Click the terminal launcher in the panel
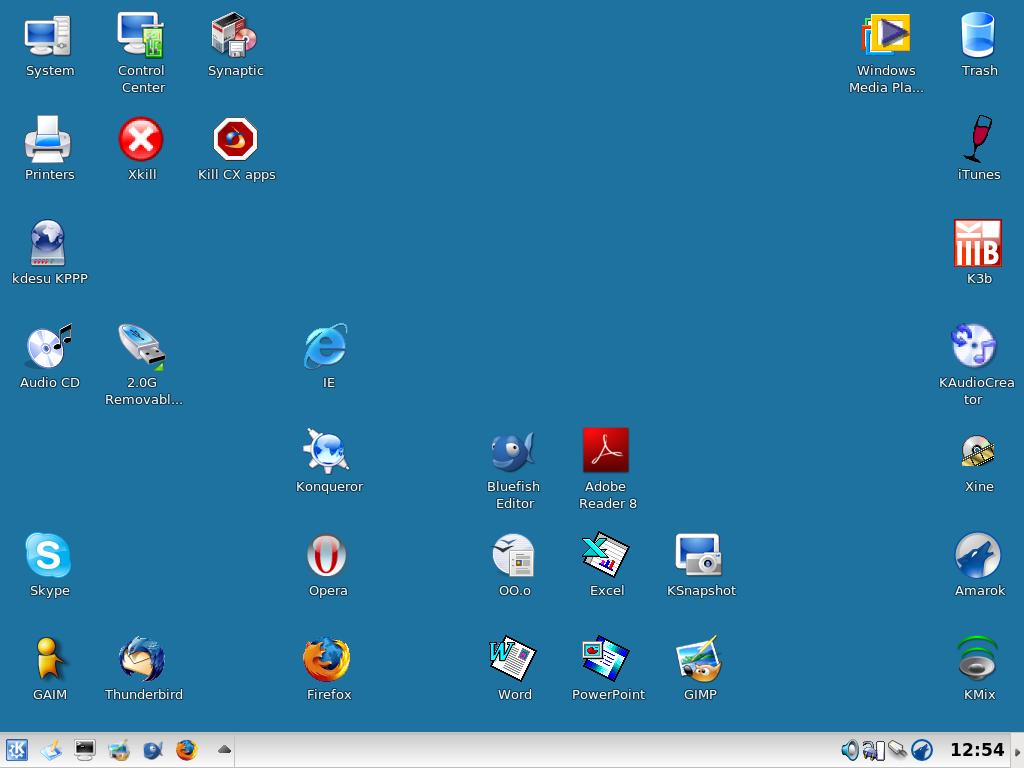Image resolution: width=1024 pixels, height=768 pixels. coord(85,750)
